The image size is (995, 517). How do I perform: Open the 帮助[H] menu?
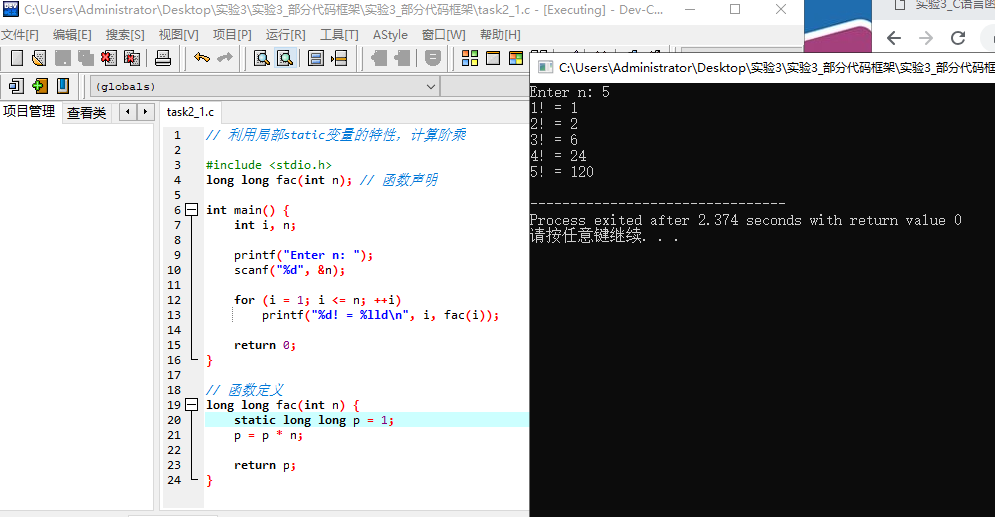(500, 35)
